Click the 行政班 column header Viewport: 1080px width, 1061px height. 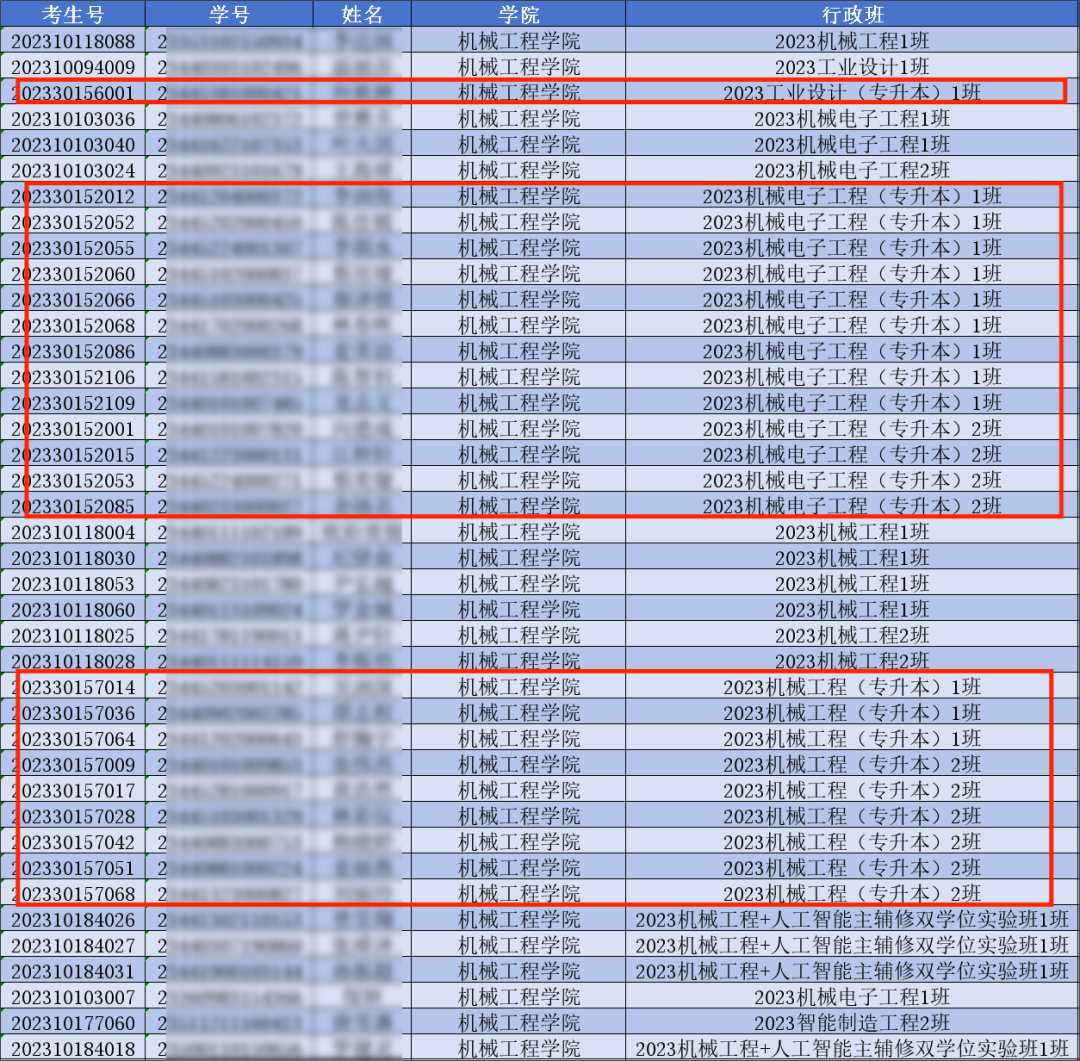[x=853, y=14]
